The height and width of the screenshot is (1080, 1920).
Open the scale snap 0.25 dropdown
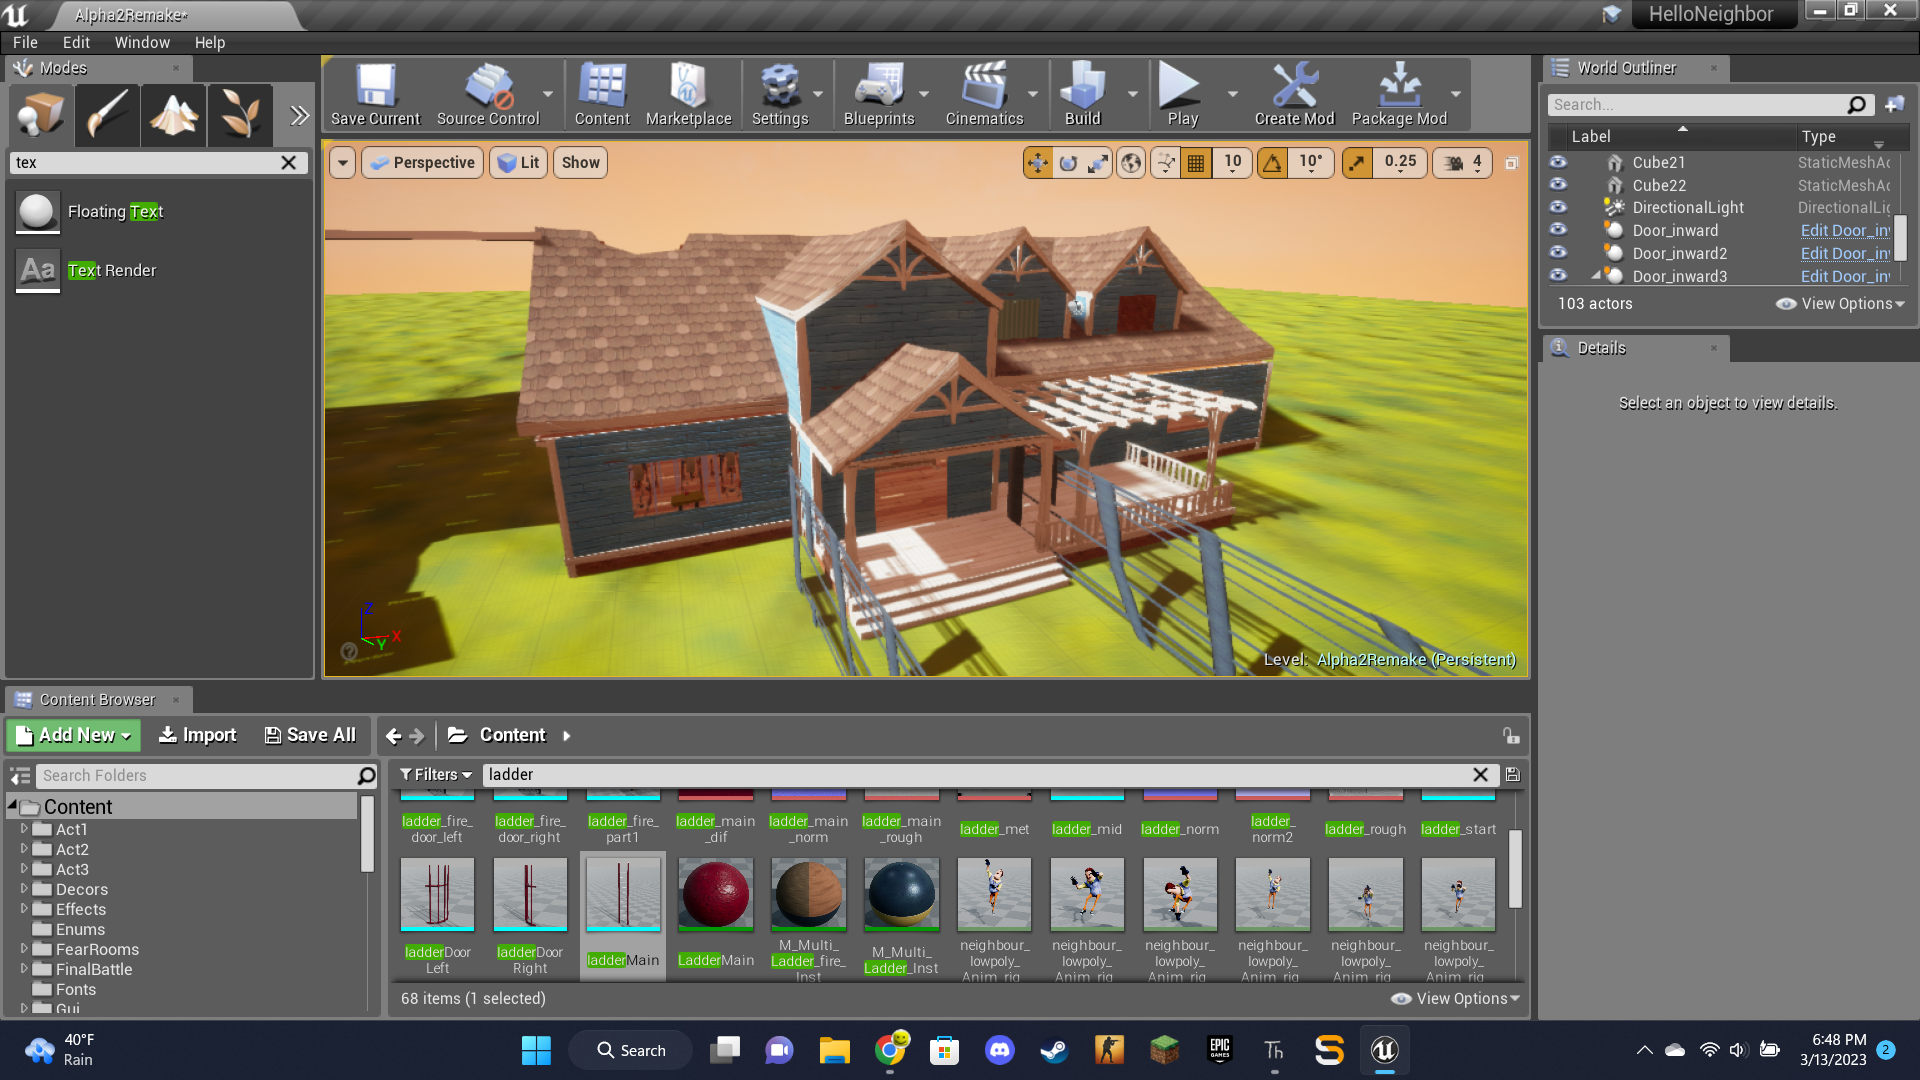click(1400, 163)
